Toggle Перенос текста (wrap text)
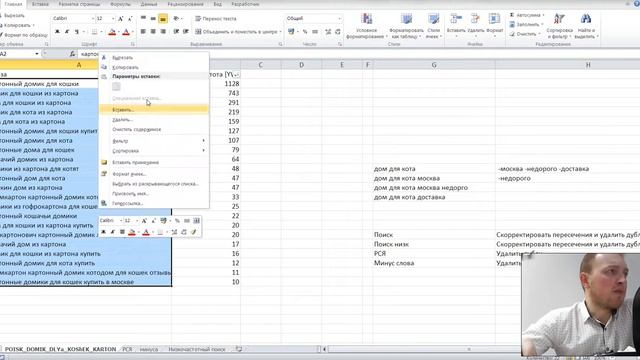 click(x=216, y=19)
